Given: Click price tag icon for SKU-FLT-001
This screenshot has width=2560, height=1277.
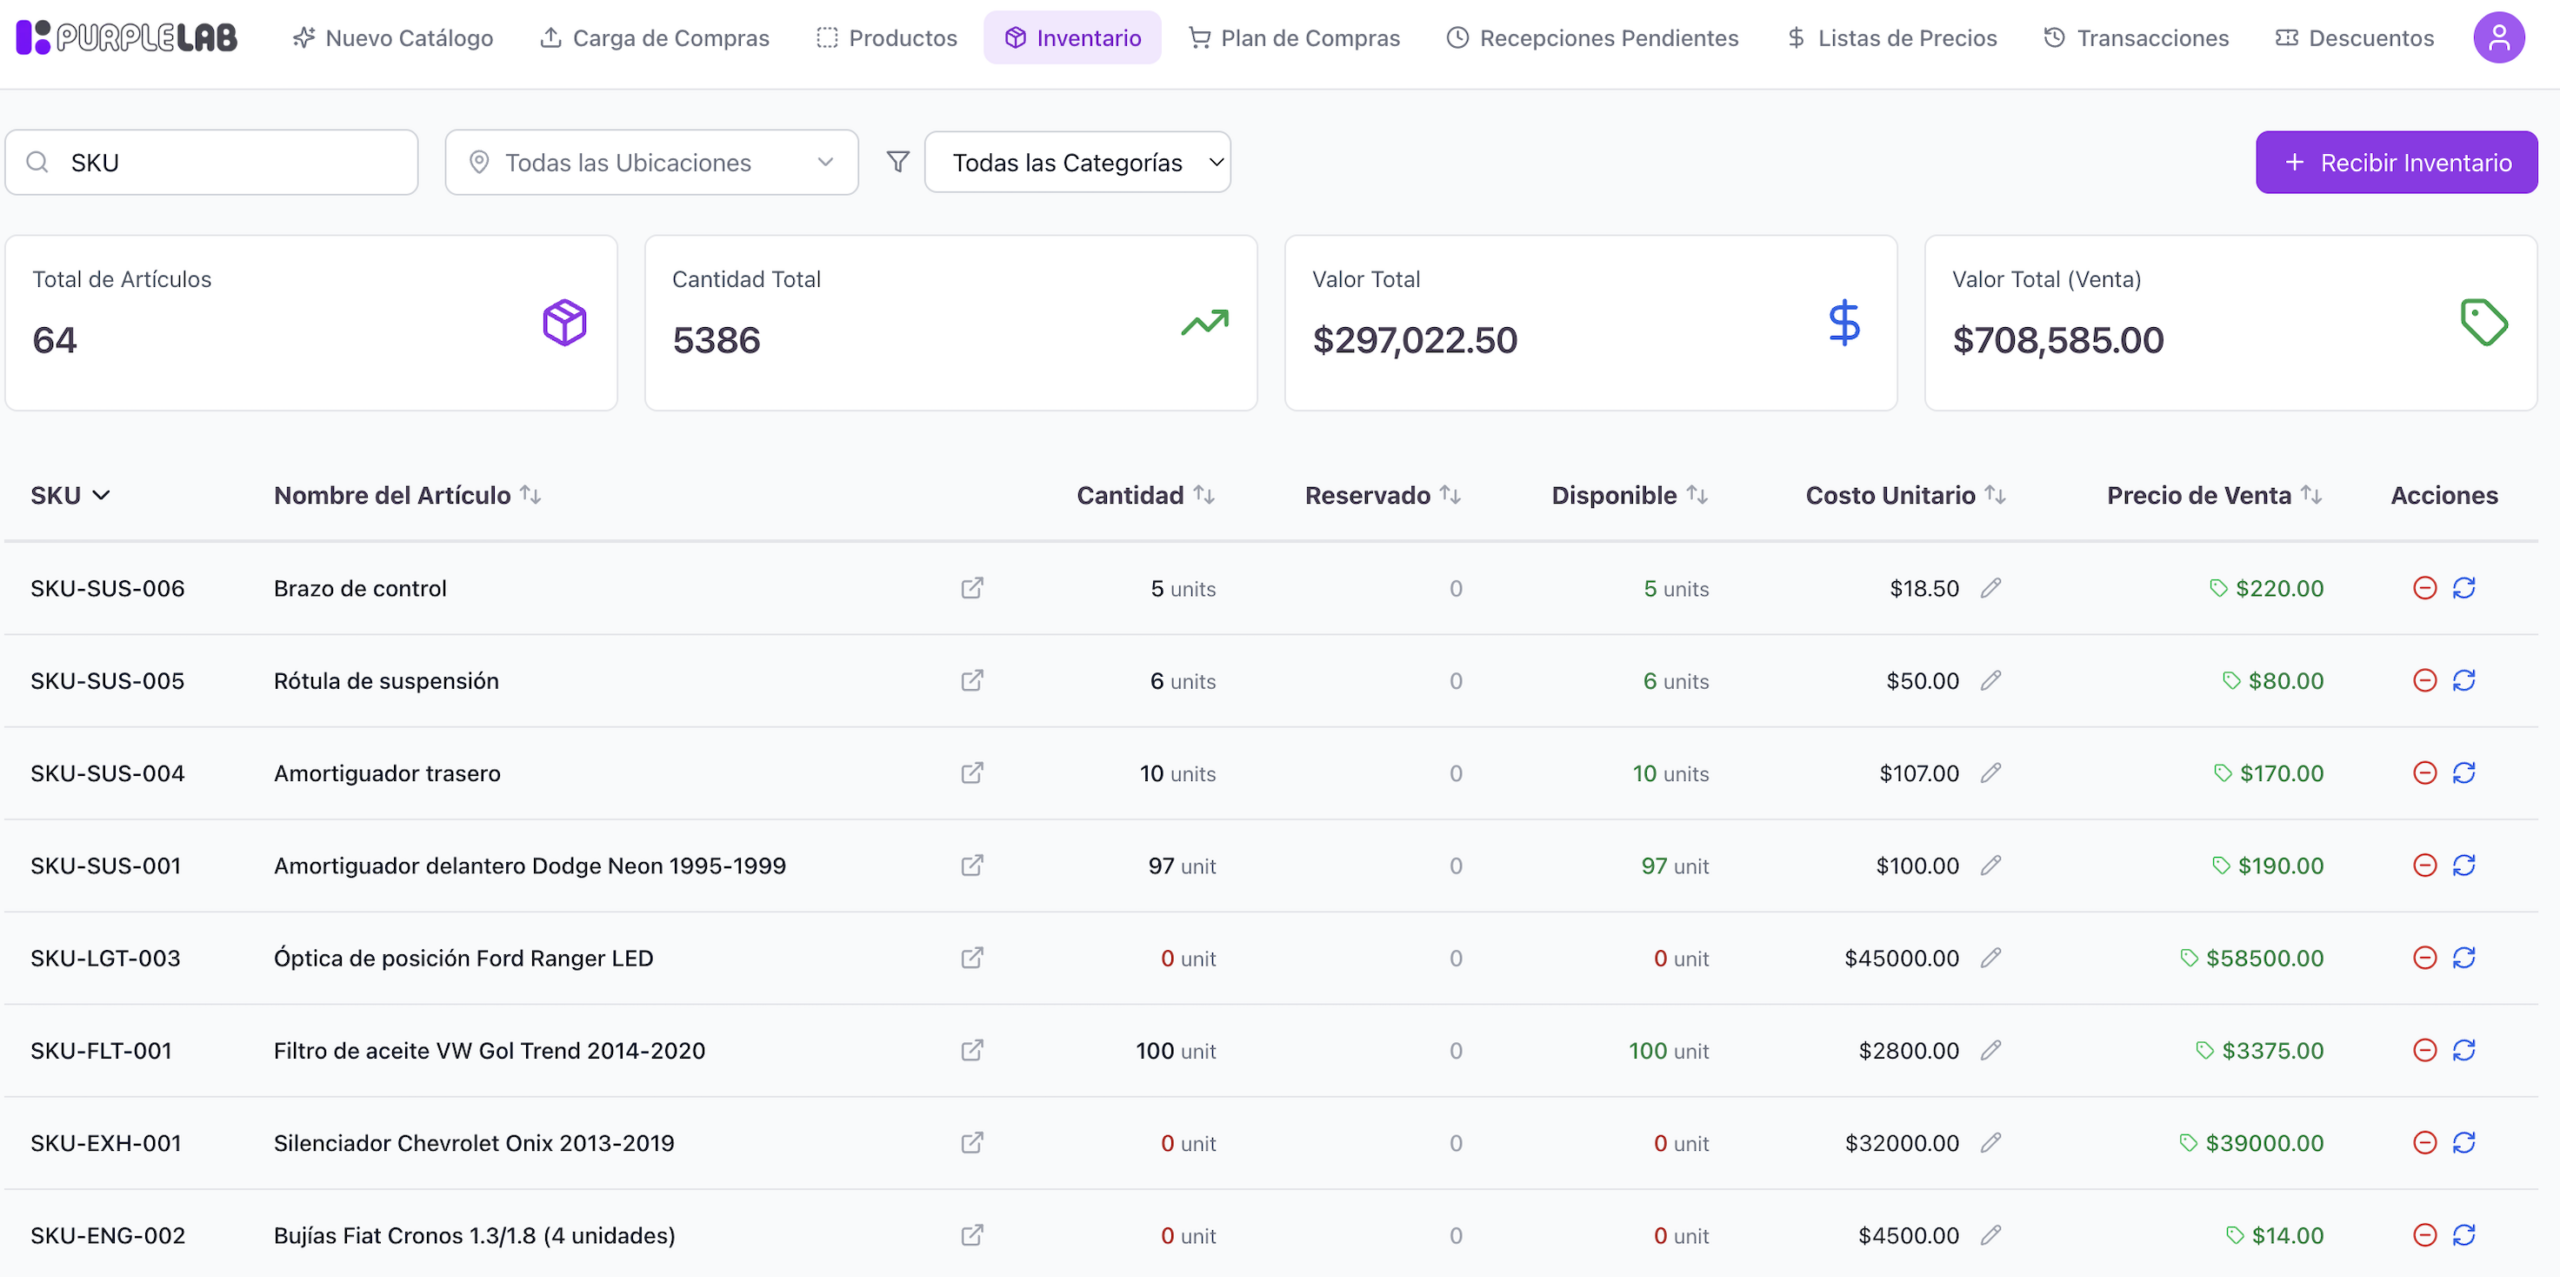Looking at the screenshot, I should pyautogui.click(x=2204, y=1051).
